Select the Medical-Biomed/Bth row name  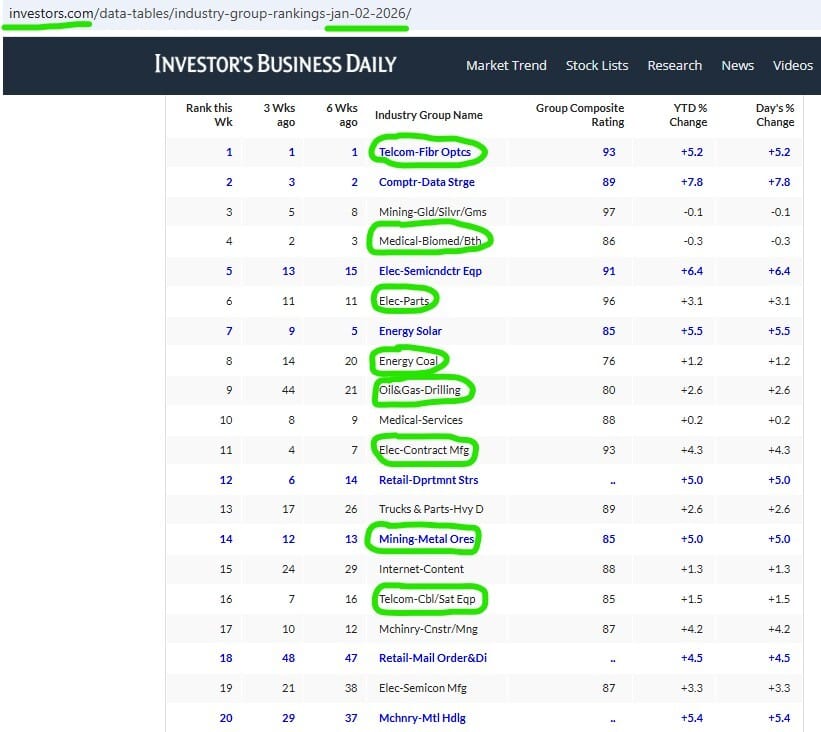pos(430,241)
